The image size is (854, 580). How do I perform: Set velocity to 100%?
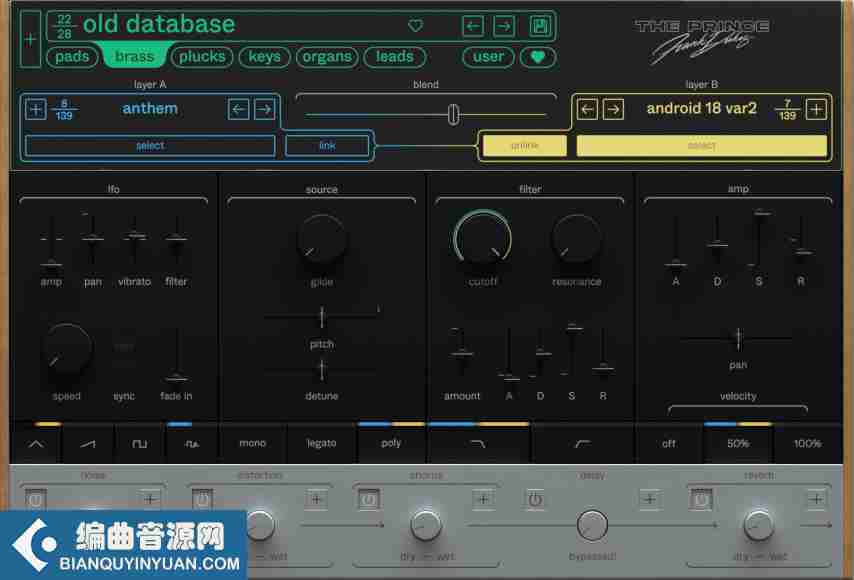pyautogui.click(x=807, y=444)
